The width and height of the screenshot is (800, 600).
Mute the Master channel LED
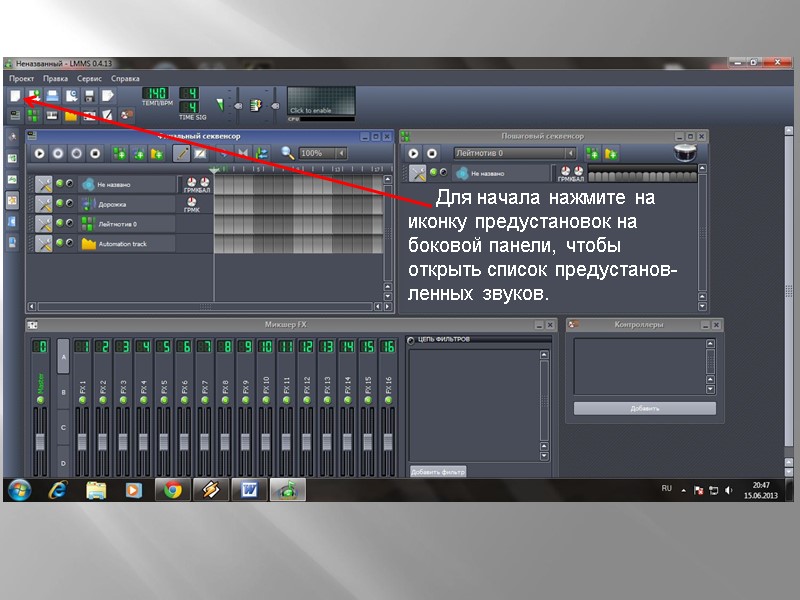[x=40, y=401]
